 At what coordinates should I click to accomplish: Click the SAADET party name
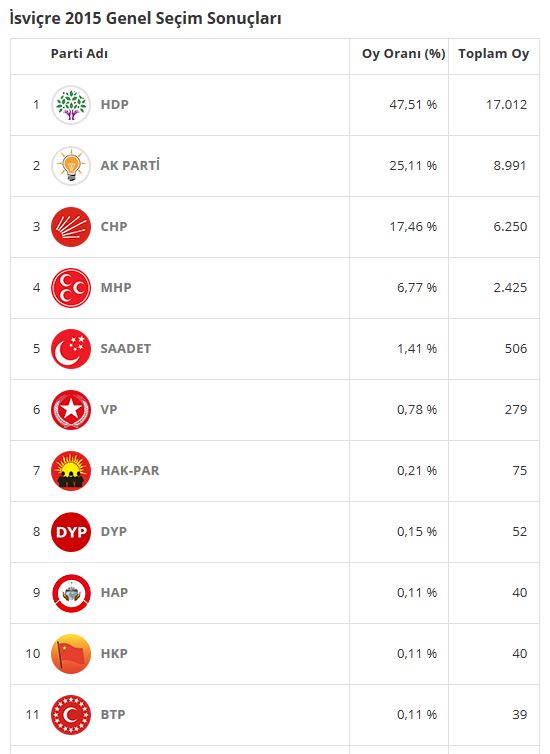[125, 349]
